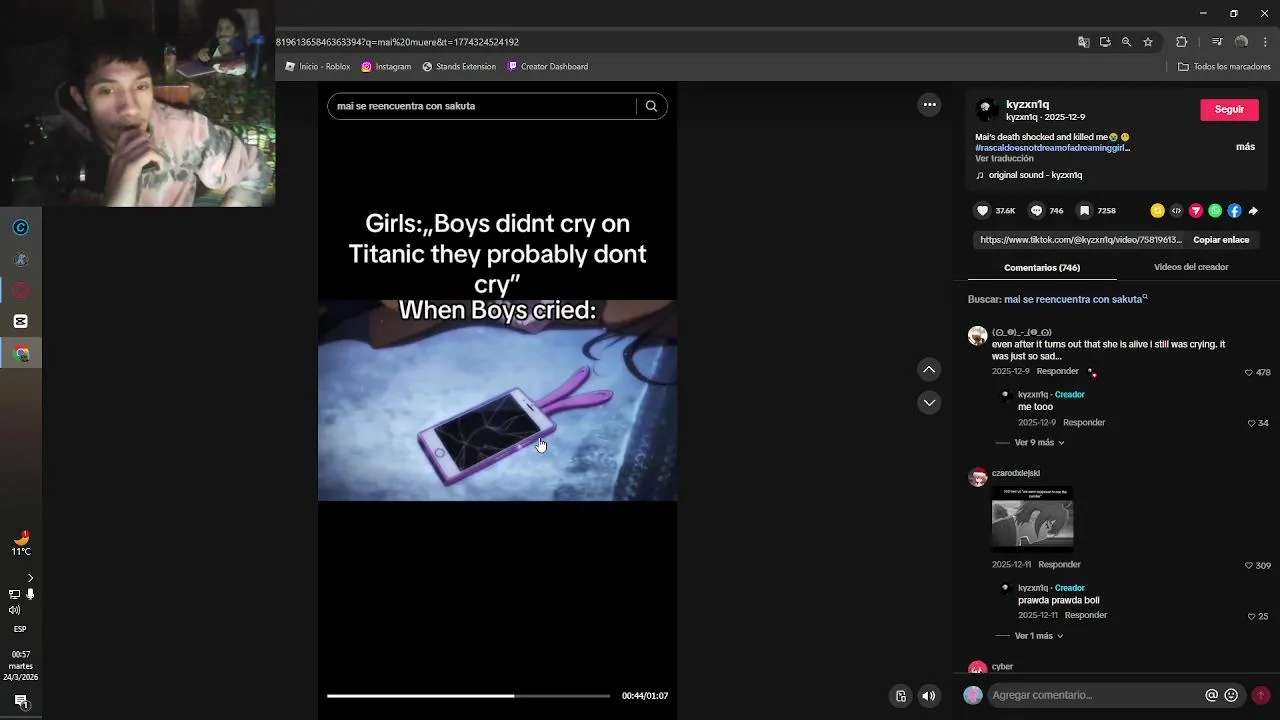1280x720 pixels.
Task: Share the video to WhatsApp
Action: point(1215,211)
